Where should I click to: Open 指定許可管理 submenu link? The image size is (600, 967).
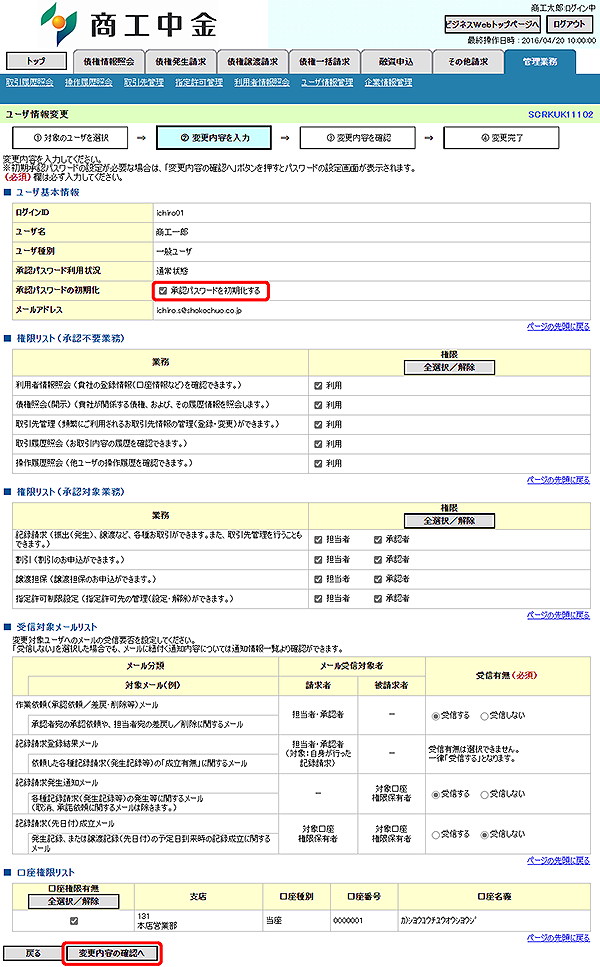point(199,82)
